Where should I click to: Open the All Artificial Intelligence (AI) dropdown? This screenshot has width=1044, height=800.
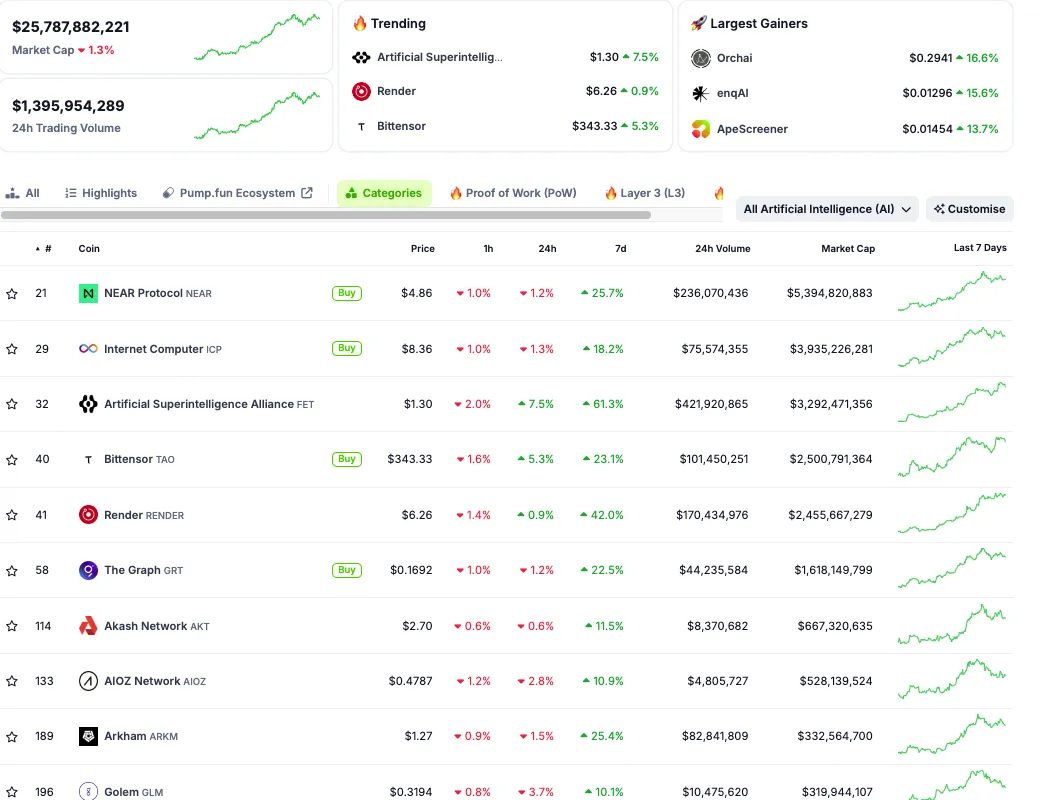tap(828, 209)
